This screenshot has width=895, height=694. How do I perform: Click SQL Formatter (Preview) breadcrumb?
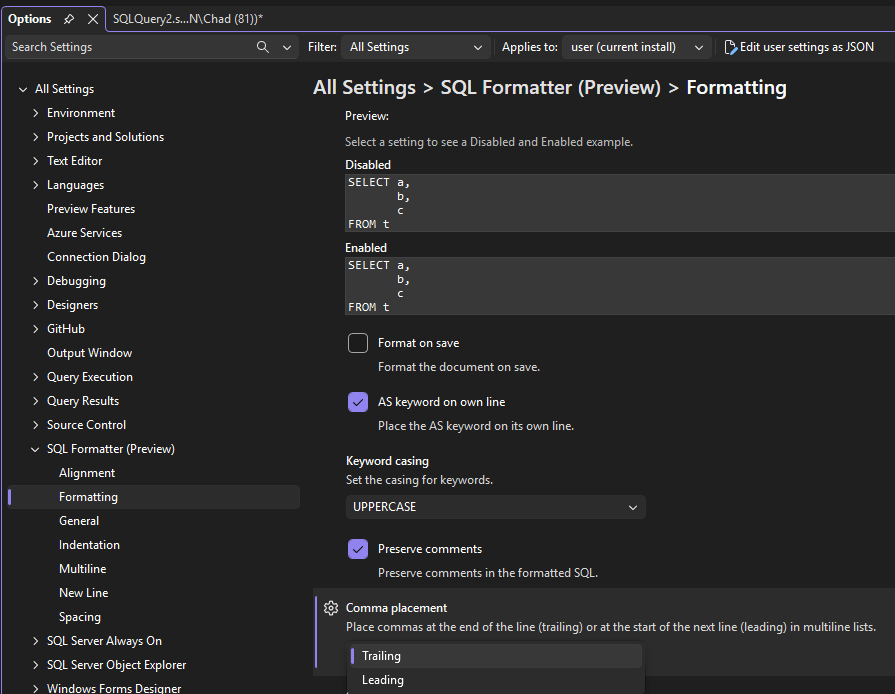click(550, 87)
